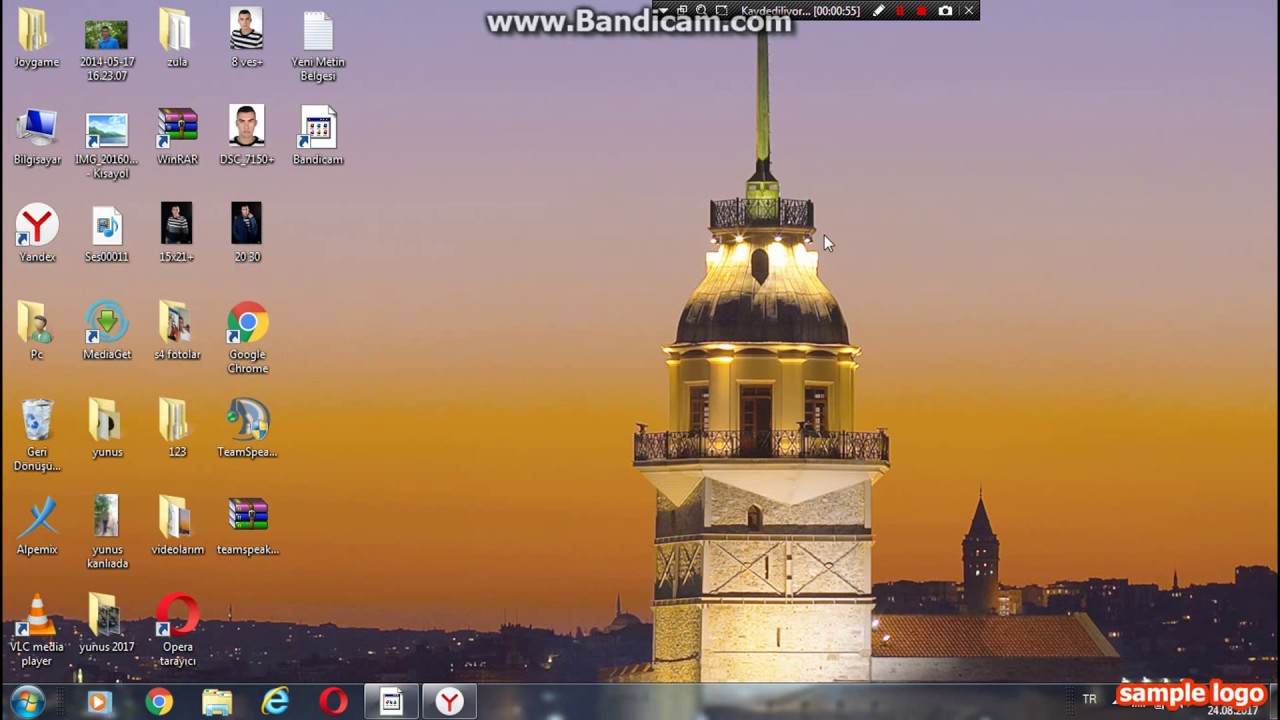Select the DSC_7150+ photo file
Viewport: 1280px width, 720px height.
click(247, 136)
